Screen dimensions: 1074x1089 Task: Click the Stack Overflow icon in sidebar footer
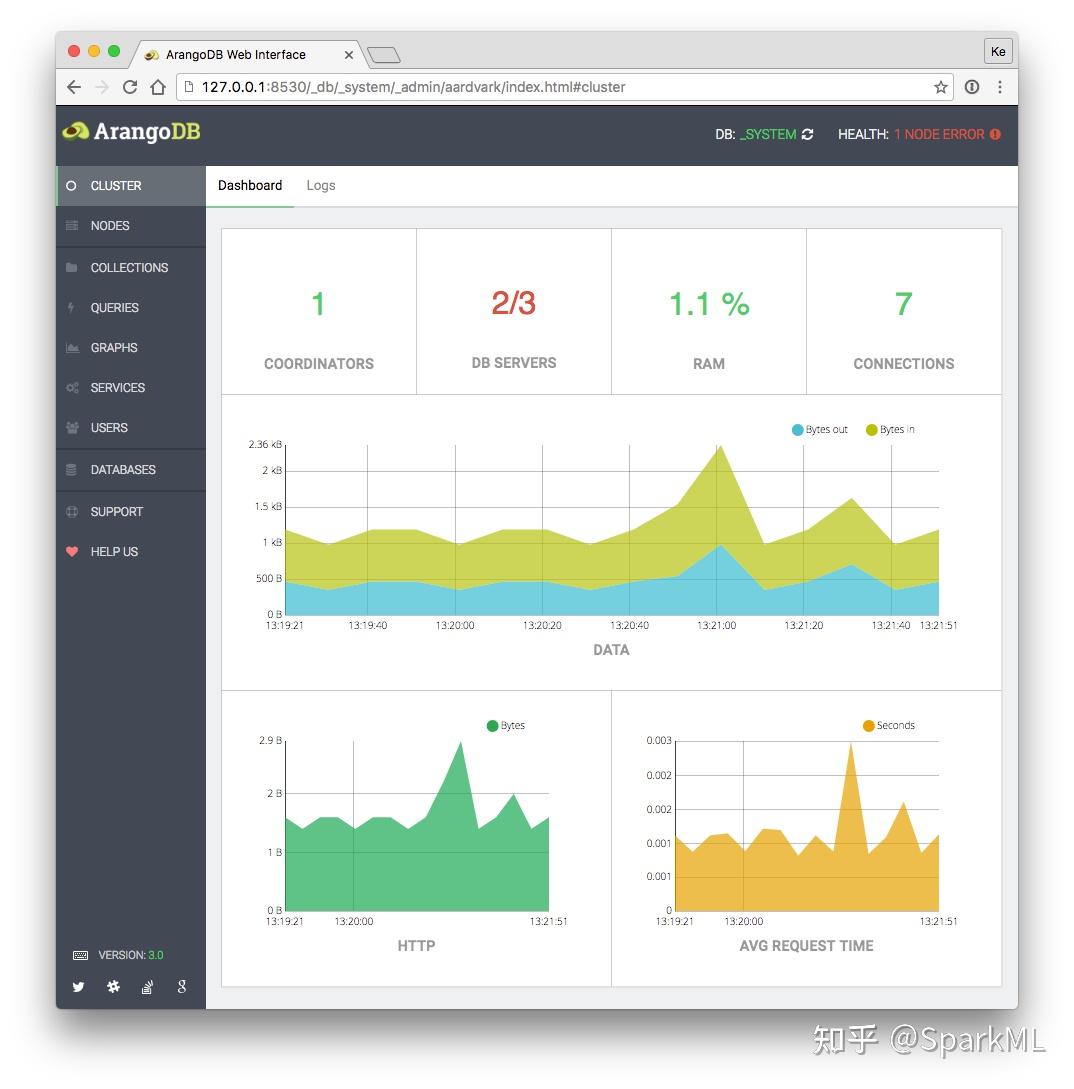tap(147, 987)
